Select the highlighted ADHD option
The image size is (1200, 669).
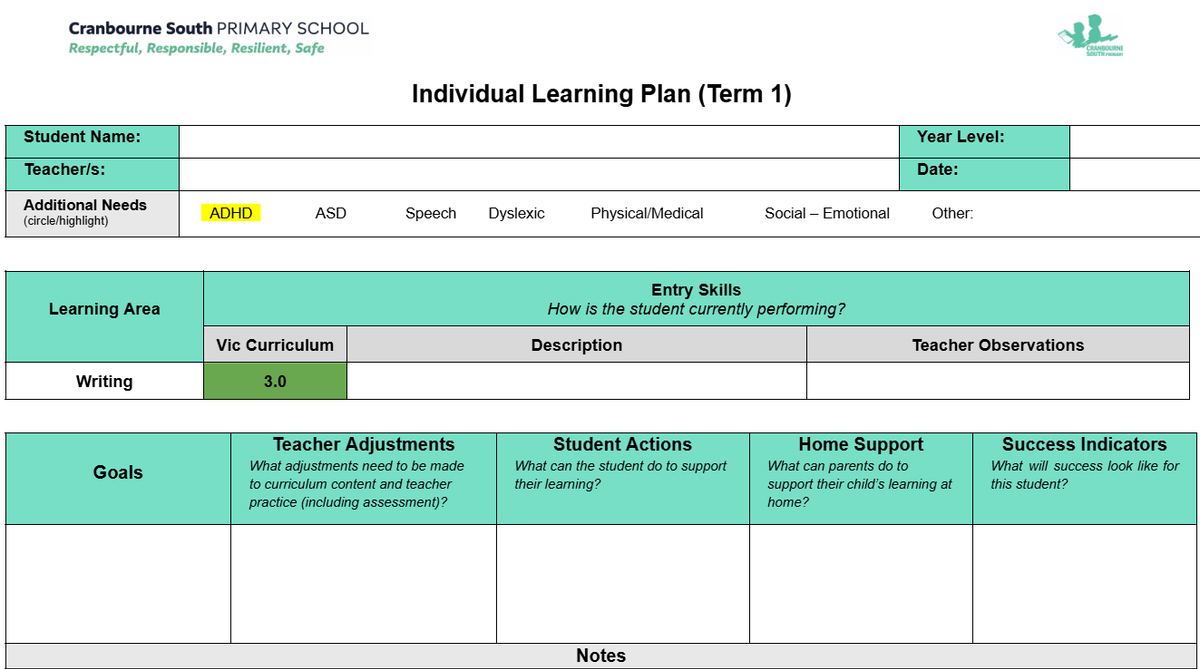pyautogui.click(x=231, y=213)
